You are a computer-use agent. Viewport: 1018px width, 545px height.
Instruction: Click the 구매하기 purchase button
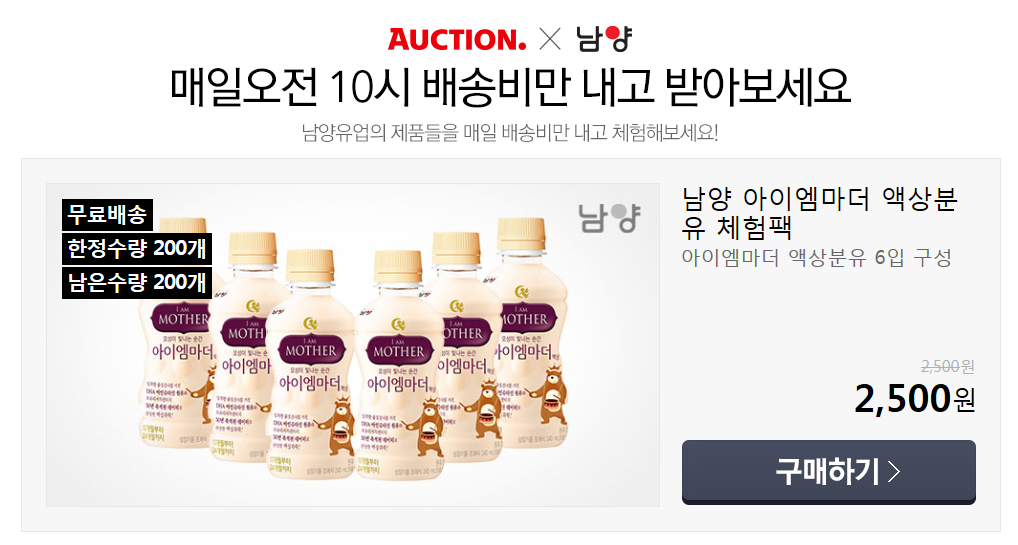coord(828,472)
